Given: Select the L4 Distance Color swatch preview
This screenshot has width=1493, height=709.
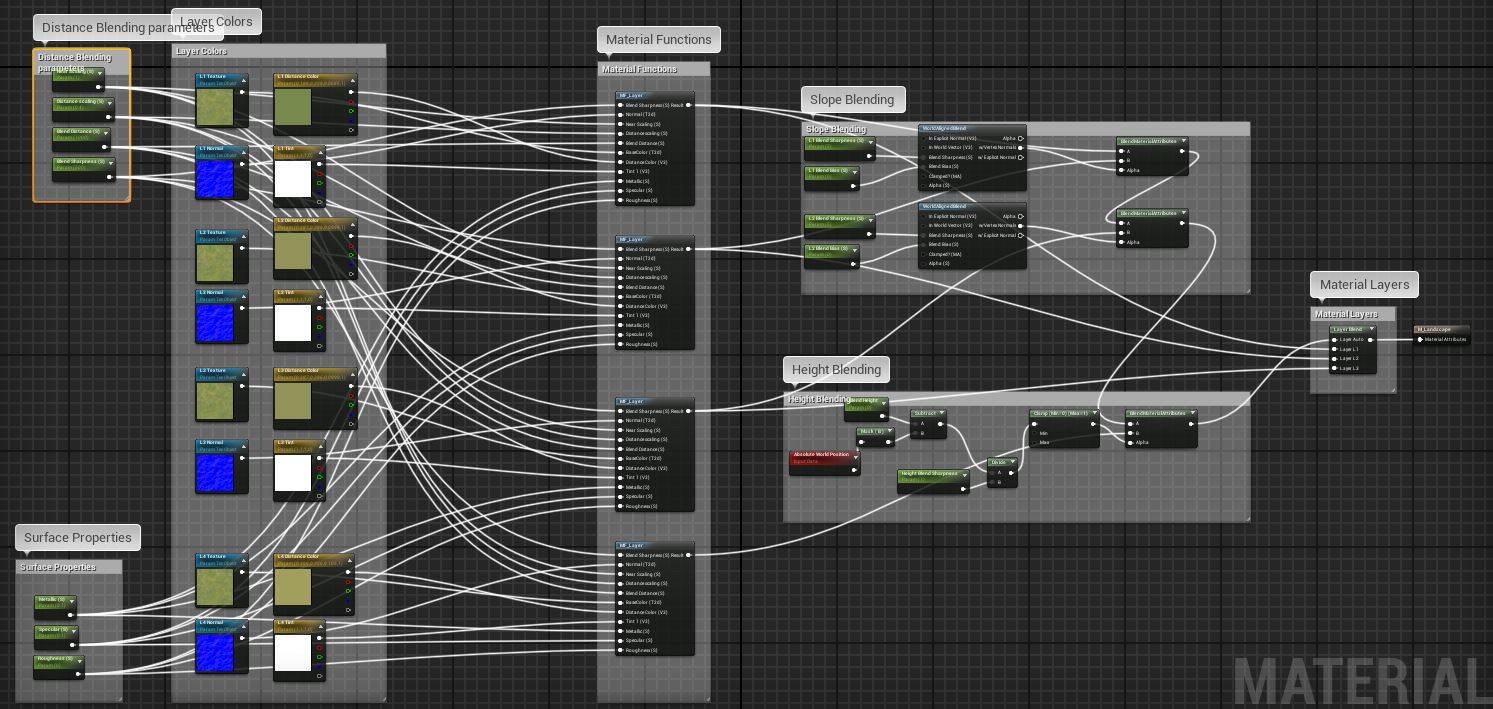Looking at the screenshot, I should click(x=293, y=588).
